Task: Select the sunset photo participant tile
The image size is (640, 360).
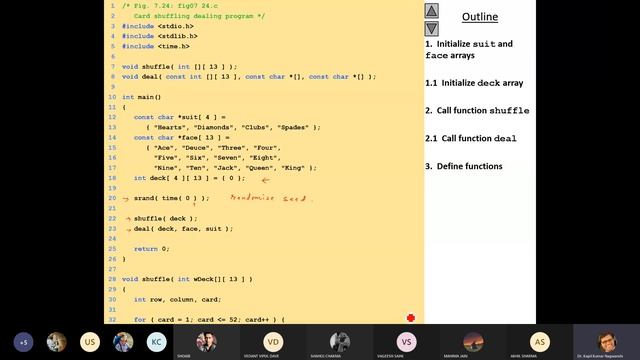Action: point(473,342)
